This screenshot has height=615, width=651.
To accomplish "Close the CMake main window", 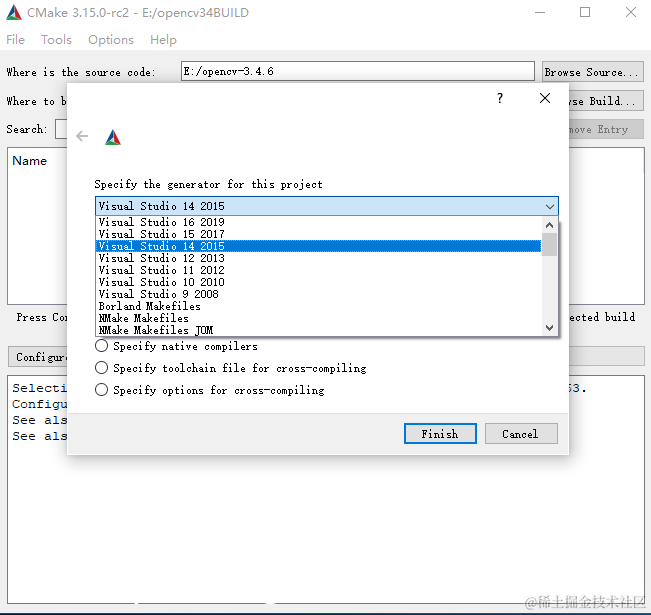I will [631, 12].
